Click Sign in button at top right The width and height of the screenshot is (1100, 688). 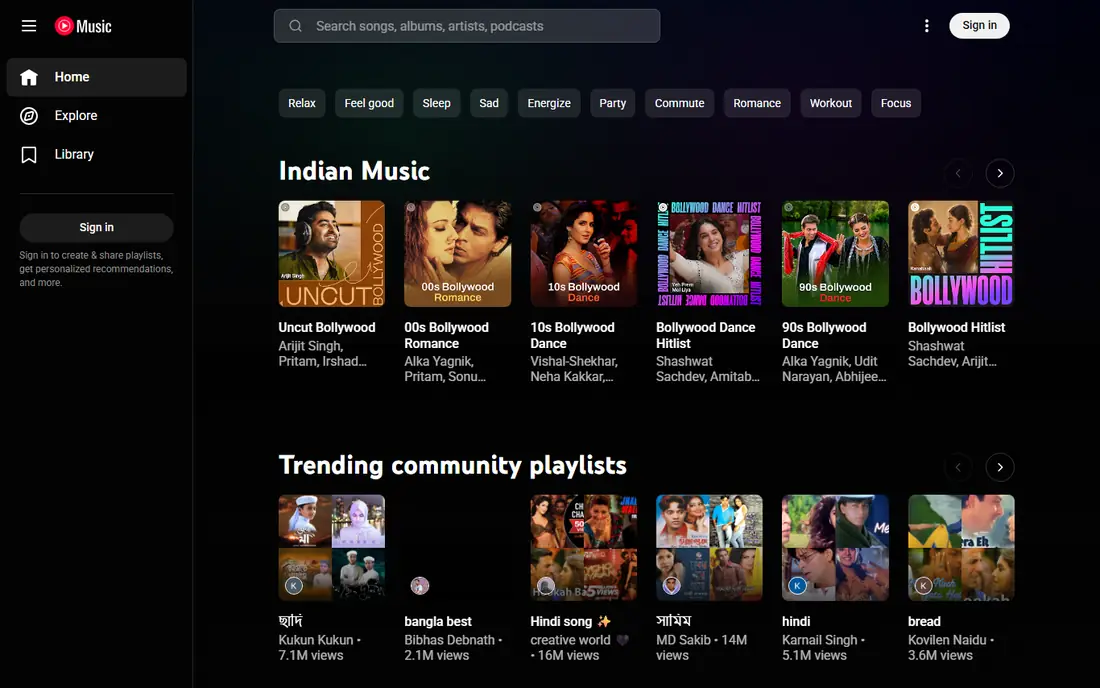(x=979, y=26)
